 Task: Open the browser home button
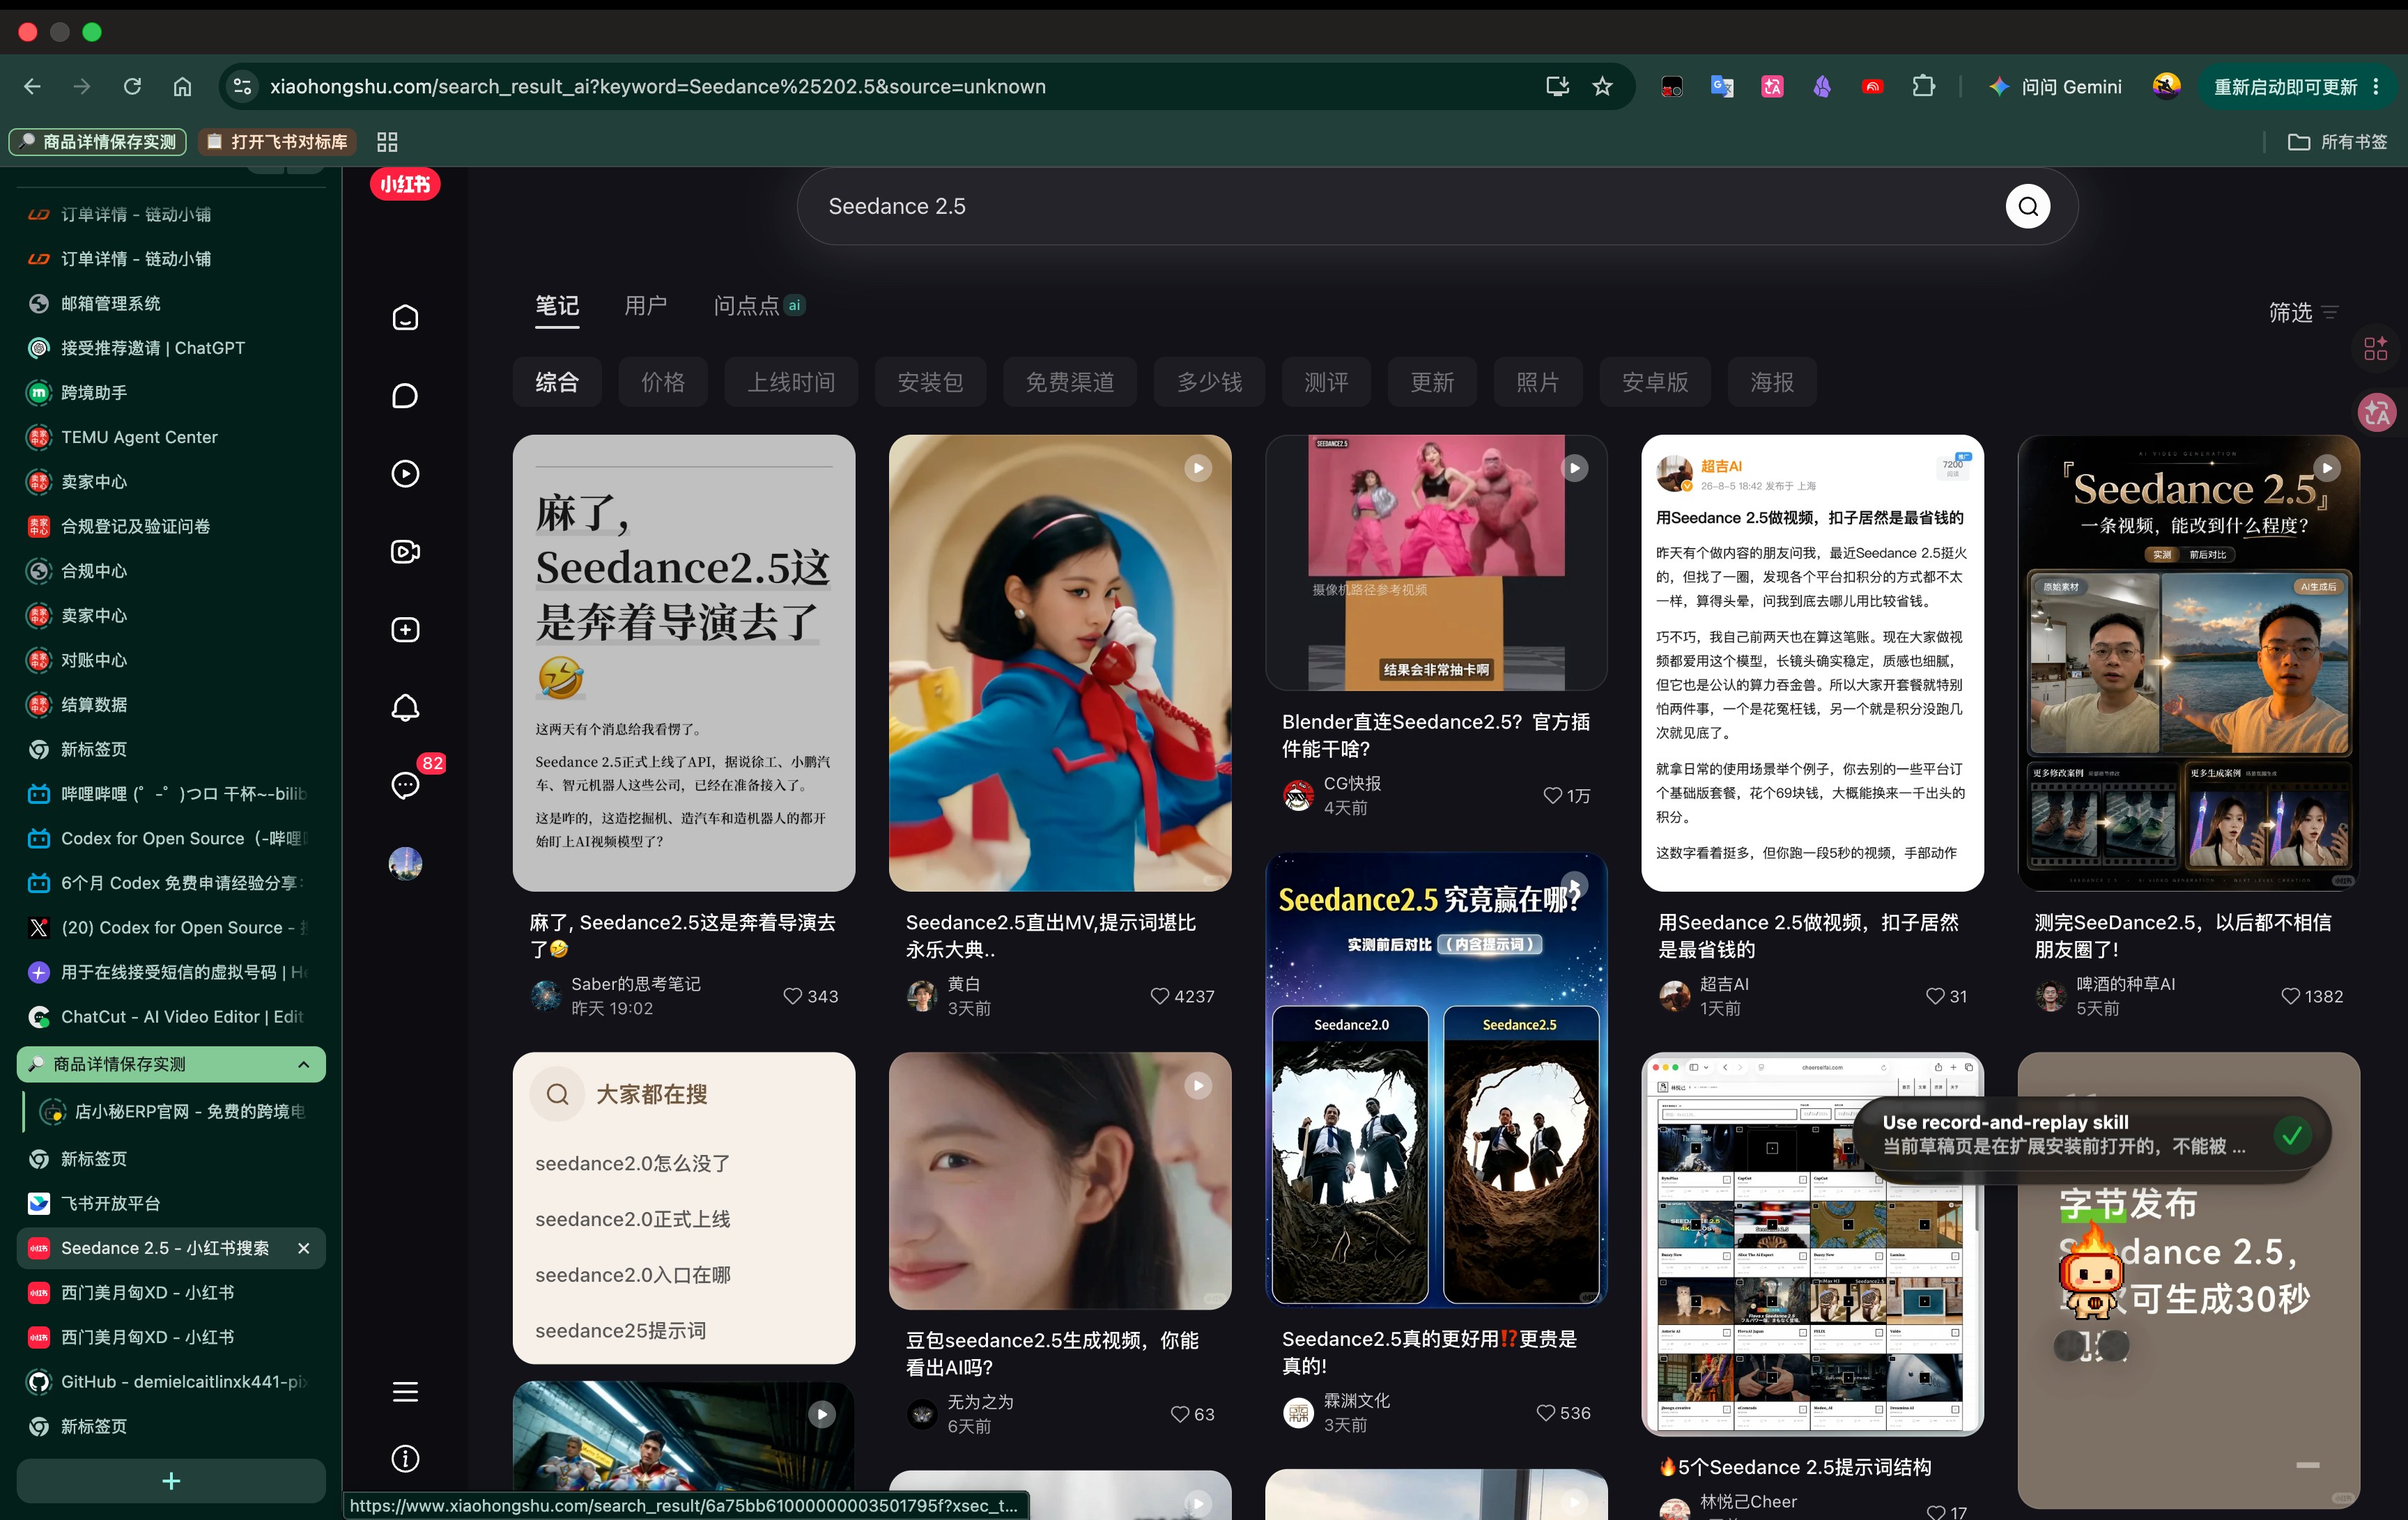(x=182, y=87)
